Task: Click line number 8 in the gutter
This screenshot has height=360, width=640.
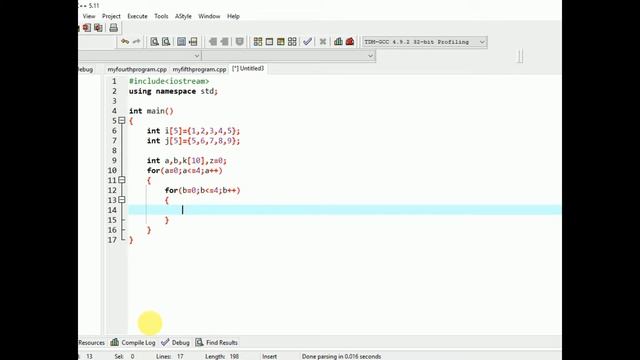Action: pos(114,151)
